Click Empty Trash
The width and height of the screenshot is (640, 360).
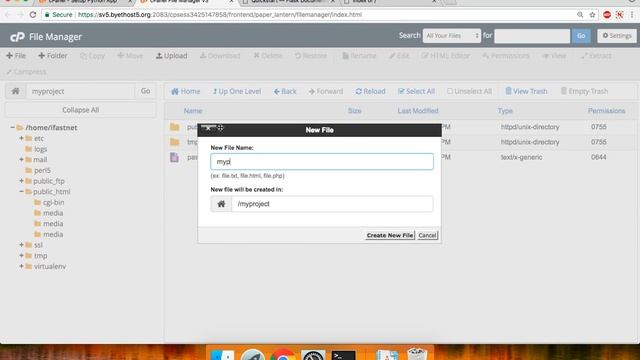(x=584, y=91)
